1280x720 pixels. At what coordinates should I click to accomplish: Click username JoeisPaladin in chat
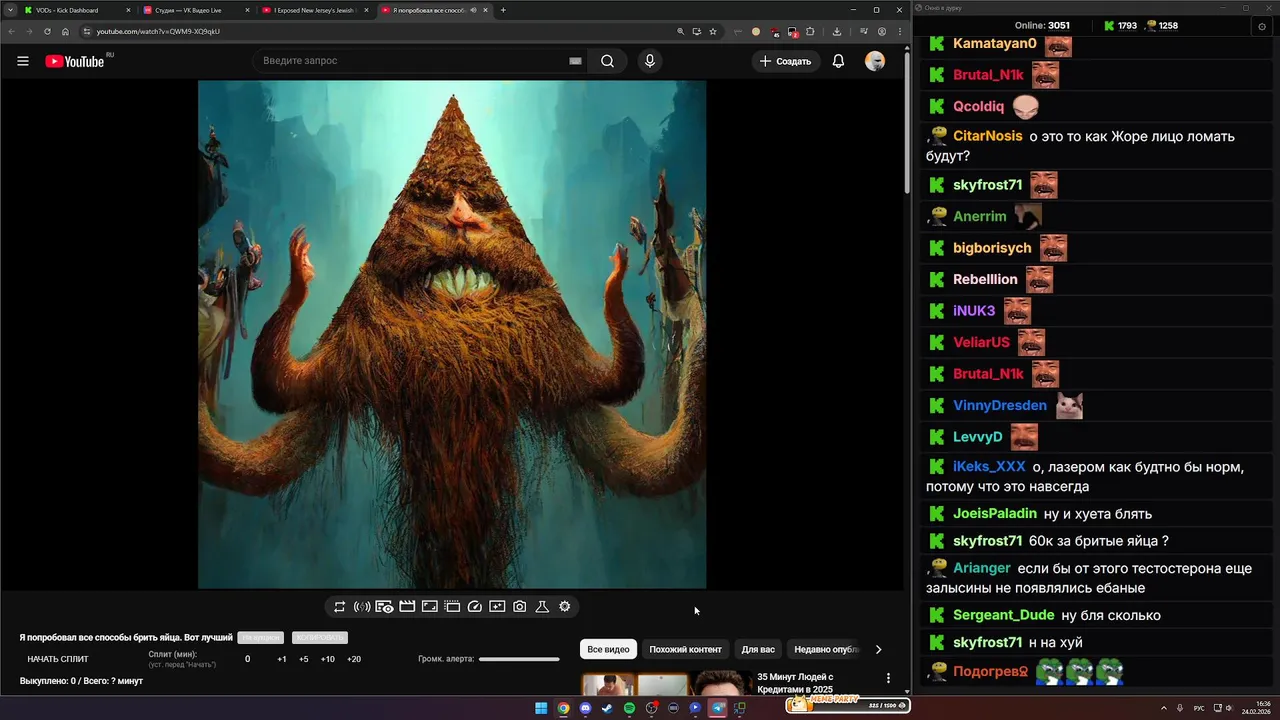pos(995,513)
